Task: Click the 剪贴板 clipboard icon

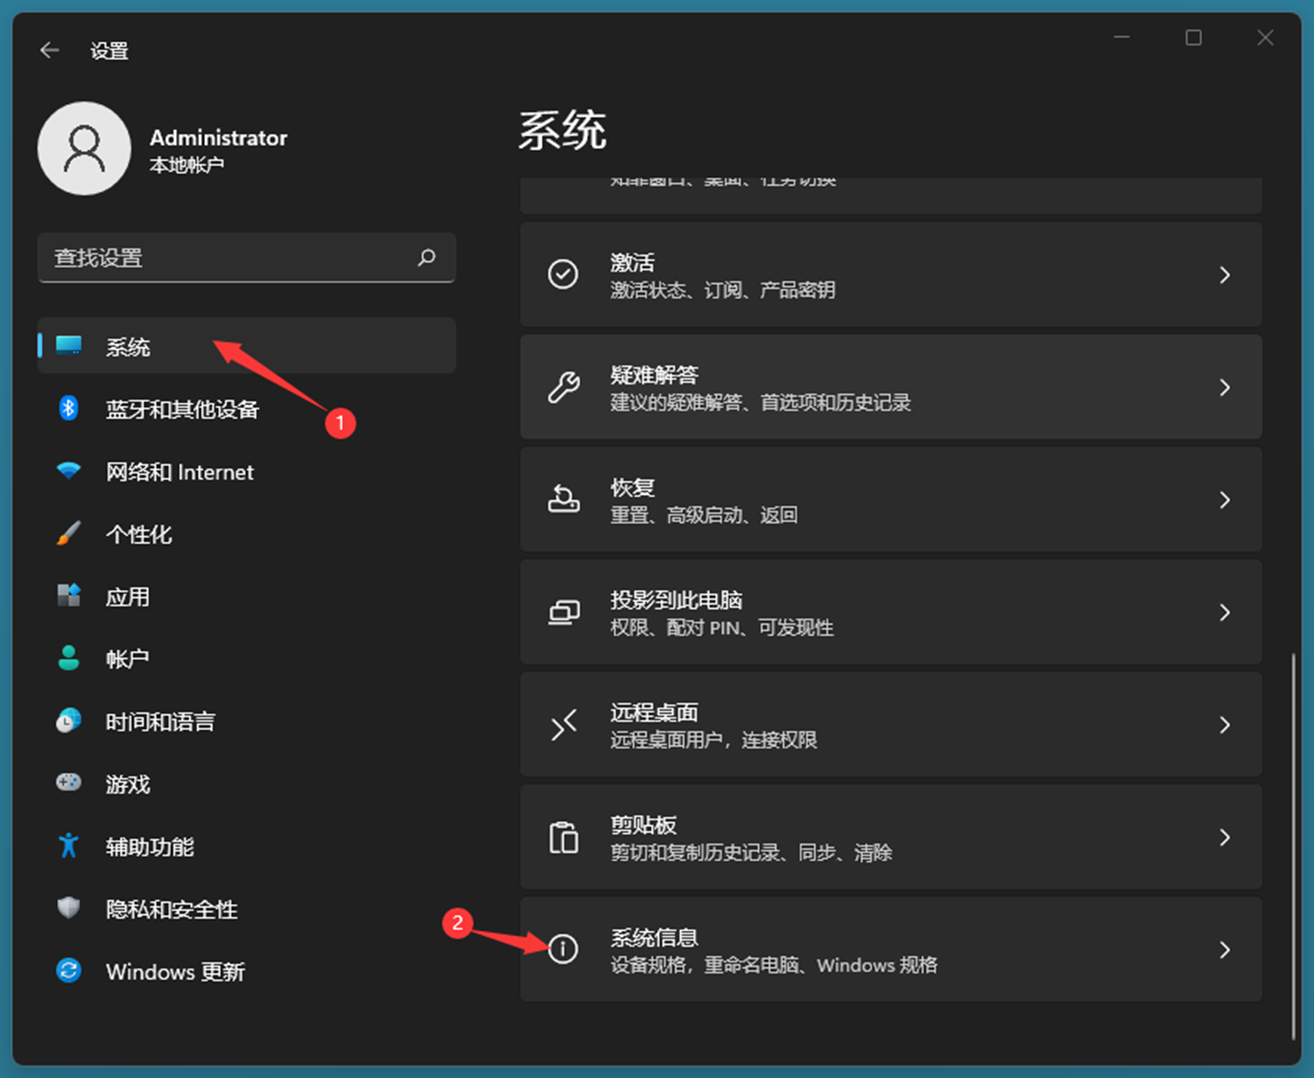Action: [563, 837]
